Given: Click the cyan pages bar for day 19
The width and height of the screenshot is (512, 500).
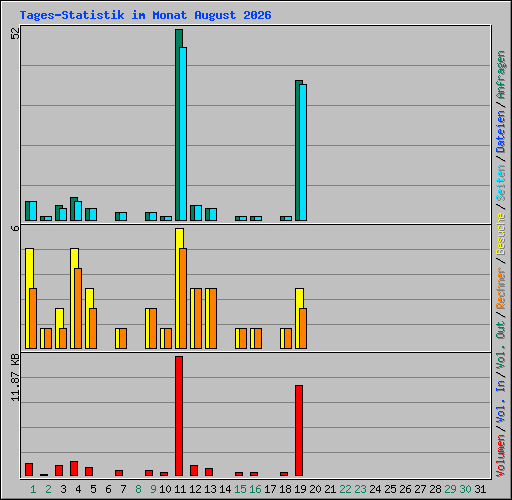Looking at the screenshot, I should click(x=303, y=152).
